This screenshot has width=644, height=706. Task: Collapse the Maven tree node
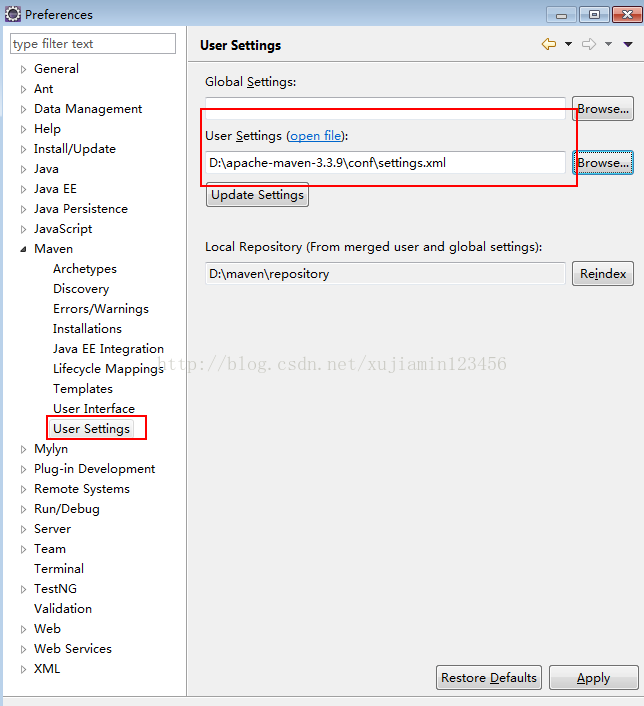pos(23,249)
